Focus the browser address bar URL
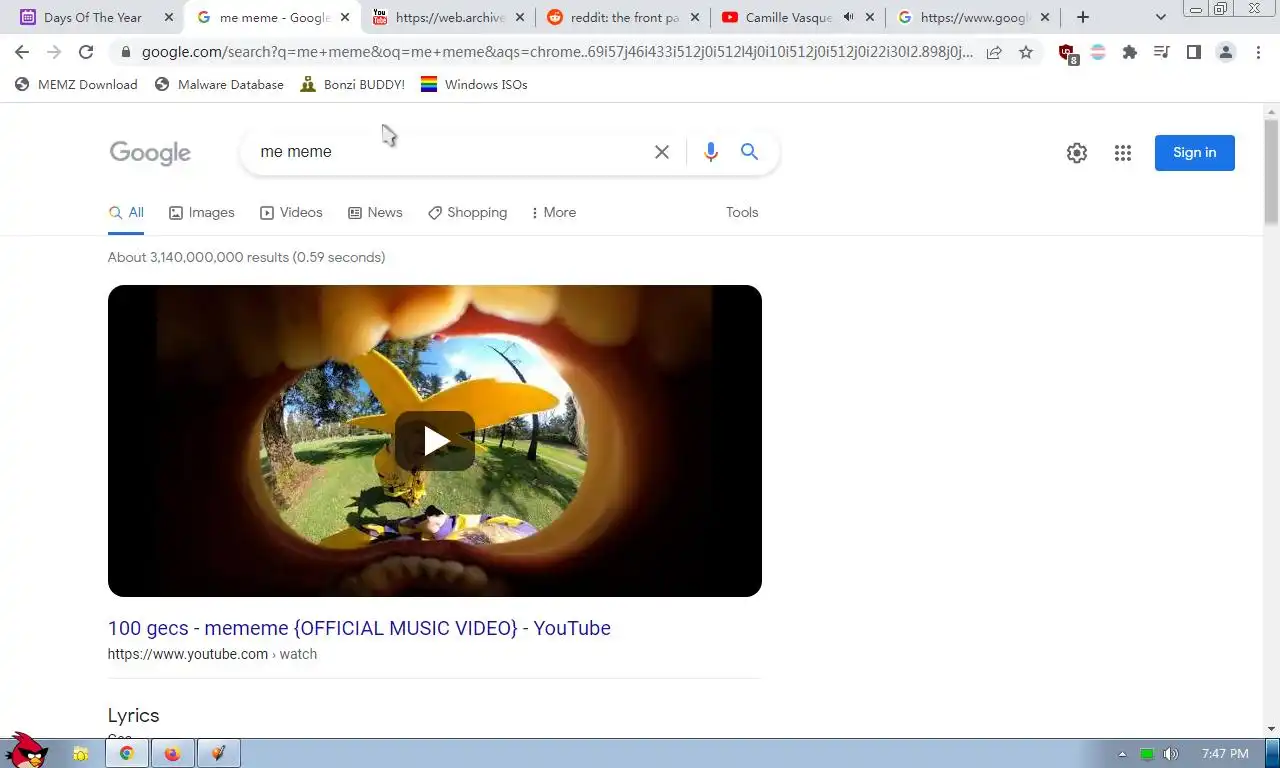Viewport: 1280px width, 768px height. pos(557,52)
